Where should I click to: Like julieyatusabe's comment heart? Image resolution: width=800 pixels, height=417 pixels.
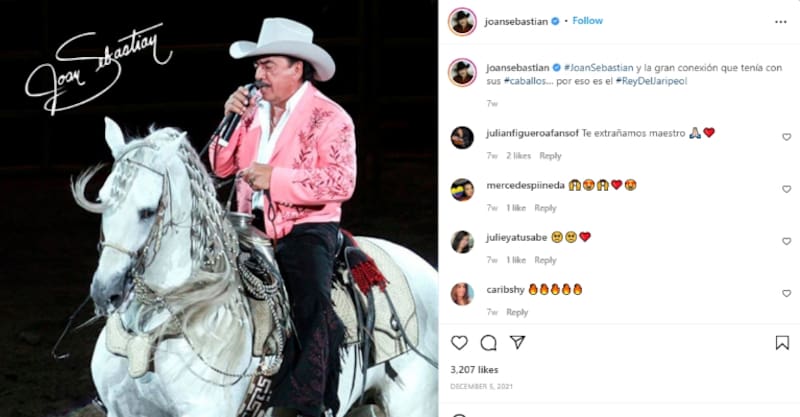pos(786,241)
